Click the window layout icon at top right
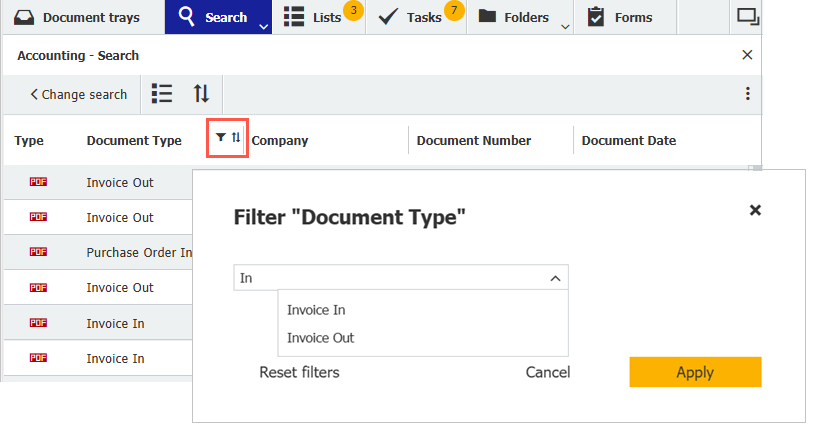This screenshot has height=435, width=818. point(747,17)
